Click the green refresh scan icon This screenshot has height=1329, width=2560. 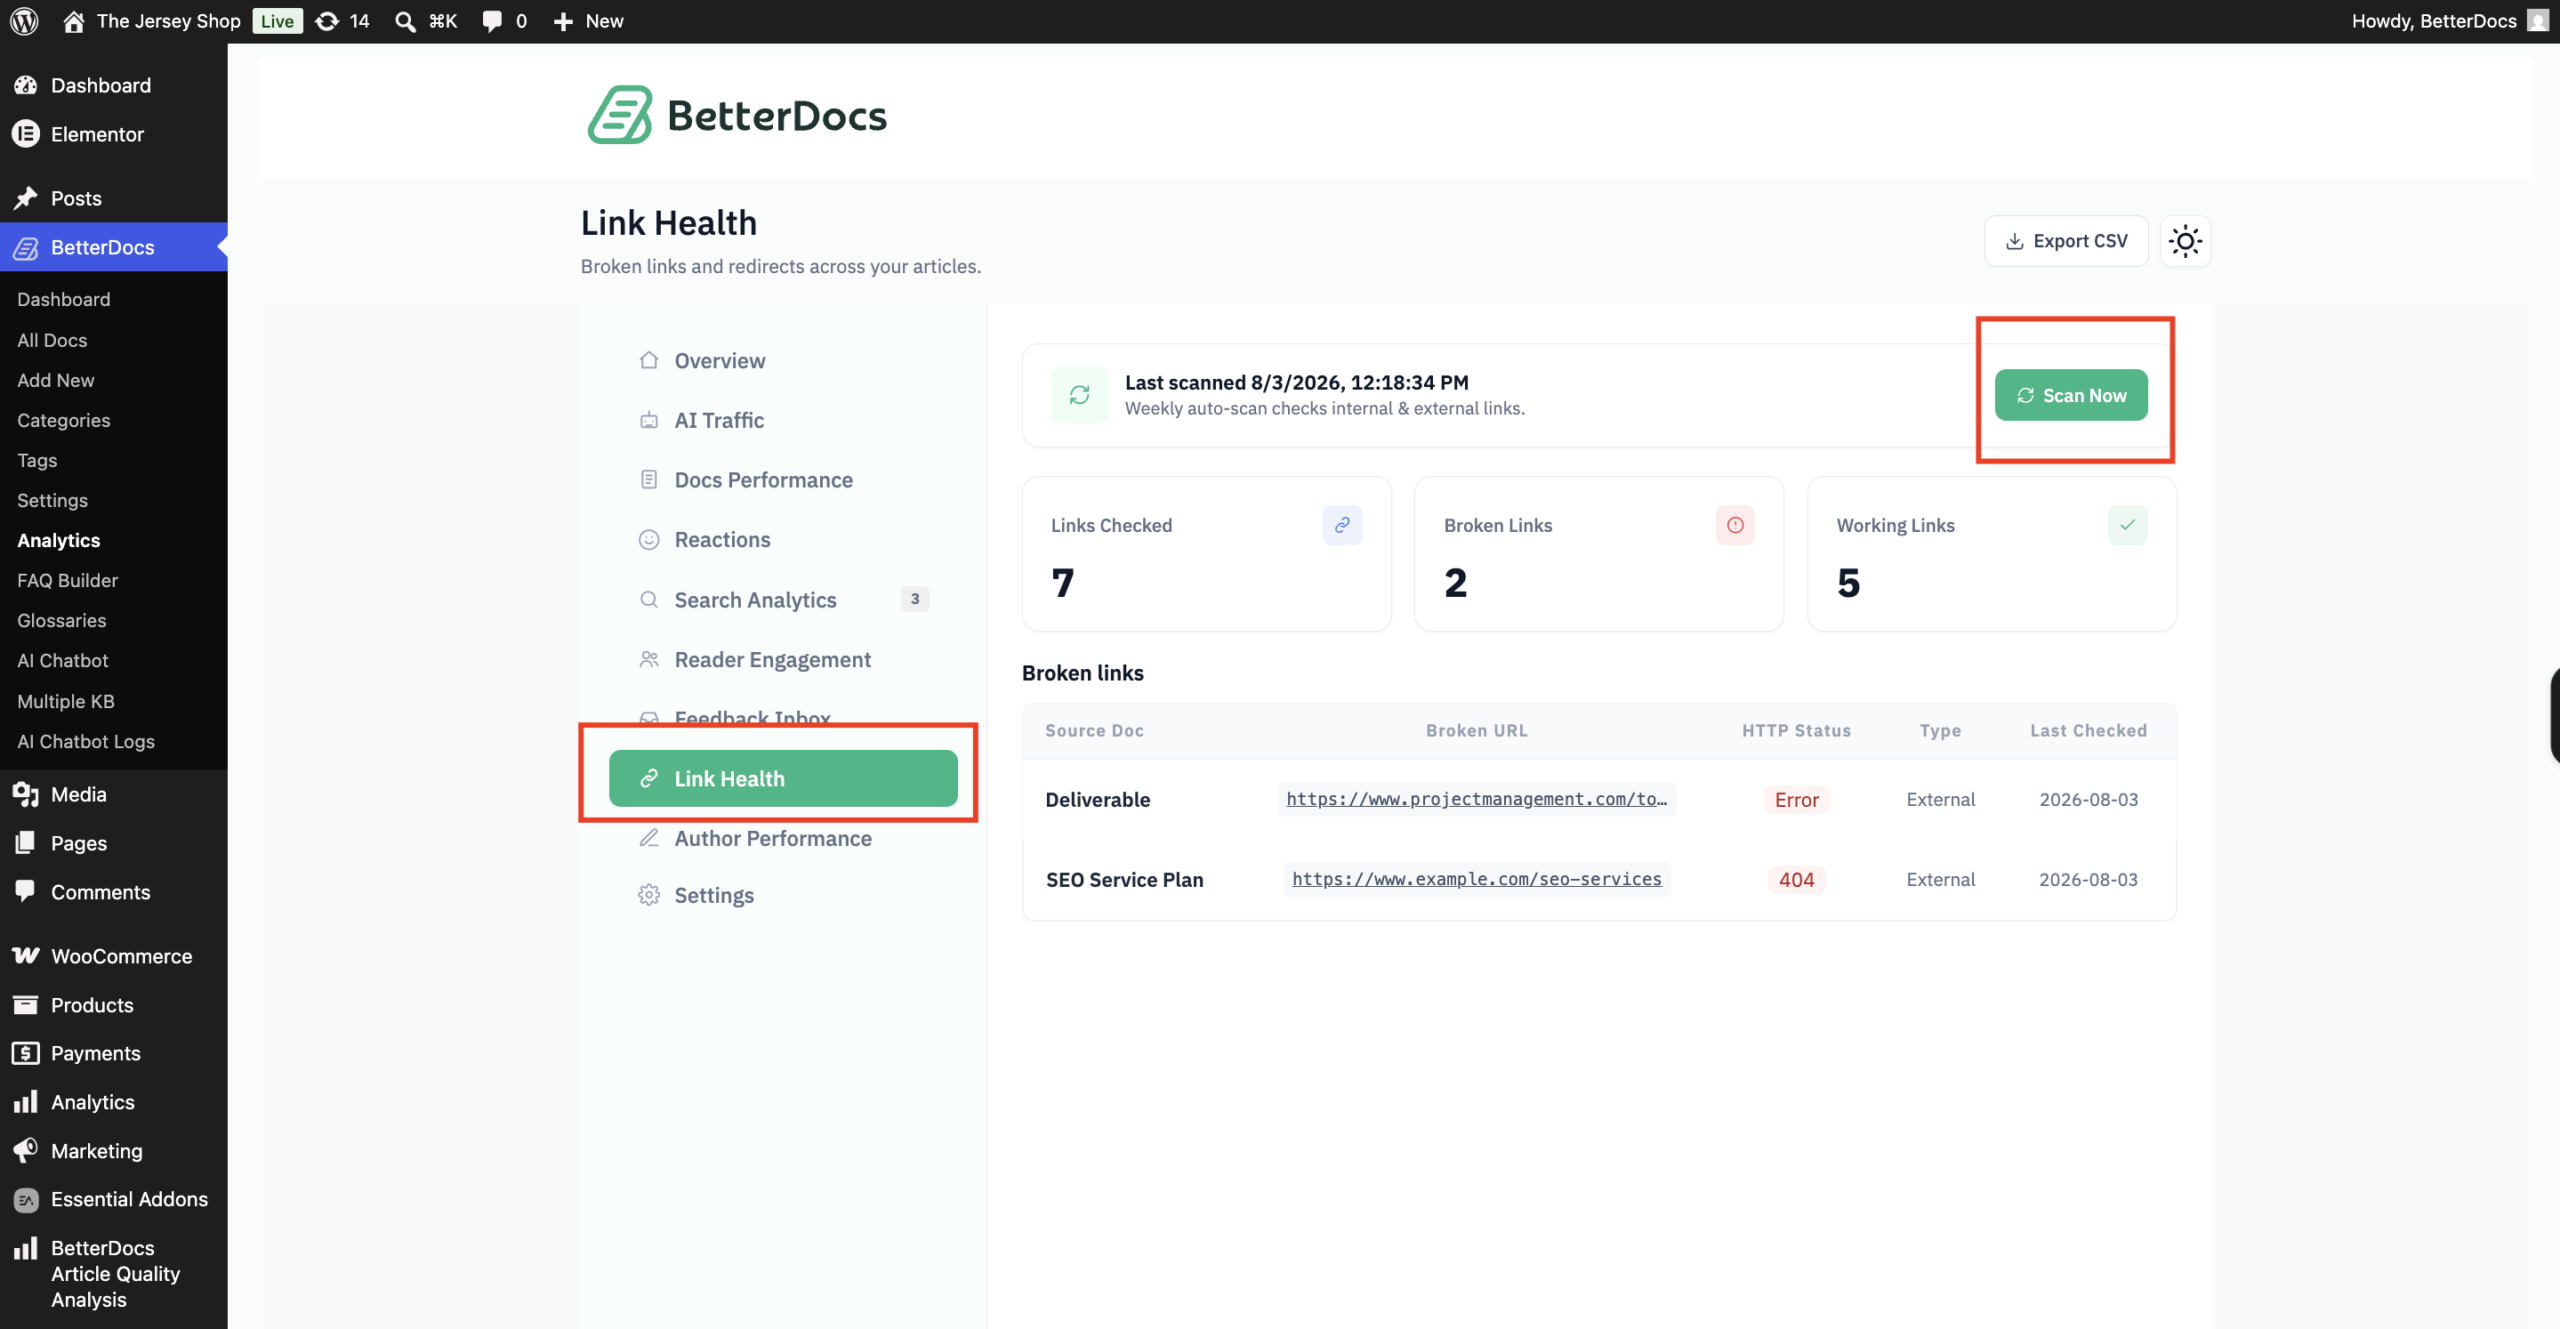(x=1080, y=395)
